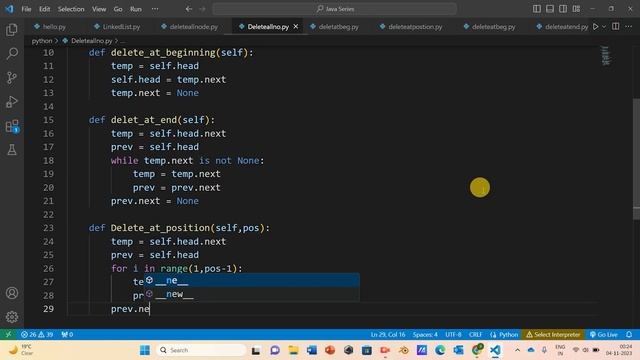Open the Source Control view
The width and height of the screenshot is (640, 360).
12,78
